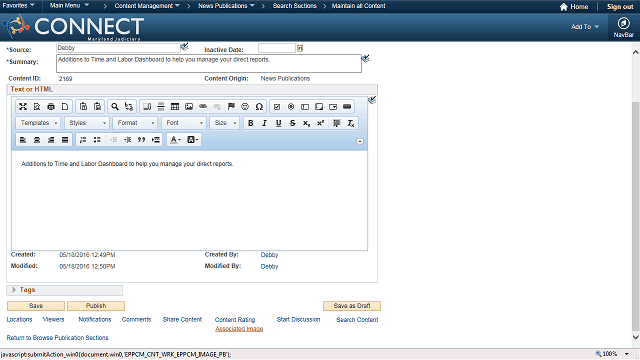Return to Browse Publication Sections
The height and width of the screenshot is (360, 640).
58,338
